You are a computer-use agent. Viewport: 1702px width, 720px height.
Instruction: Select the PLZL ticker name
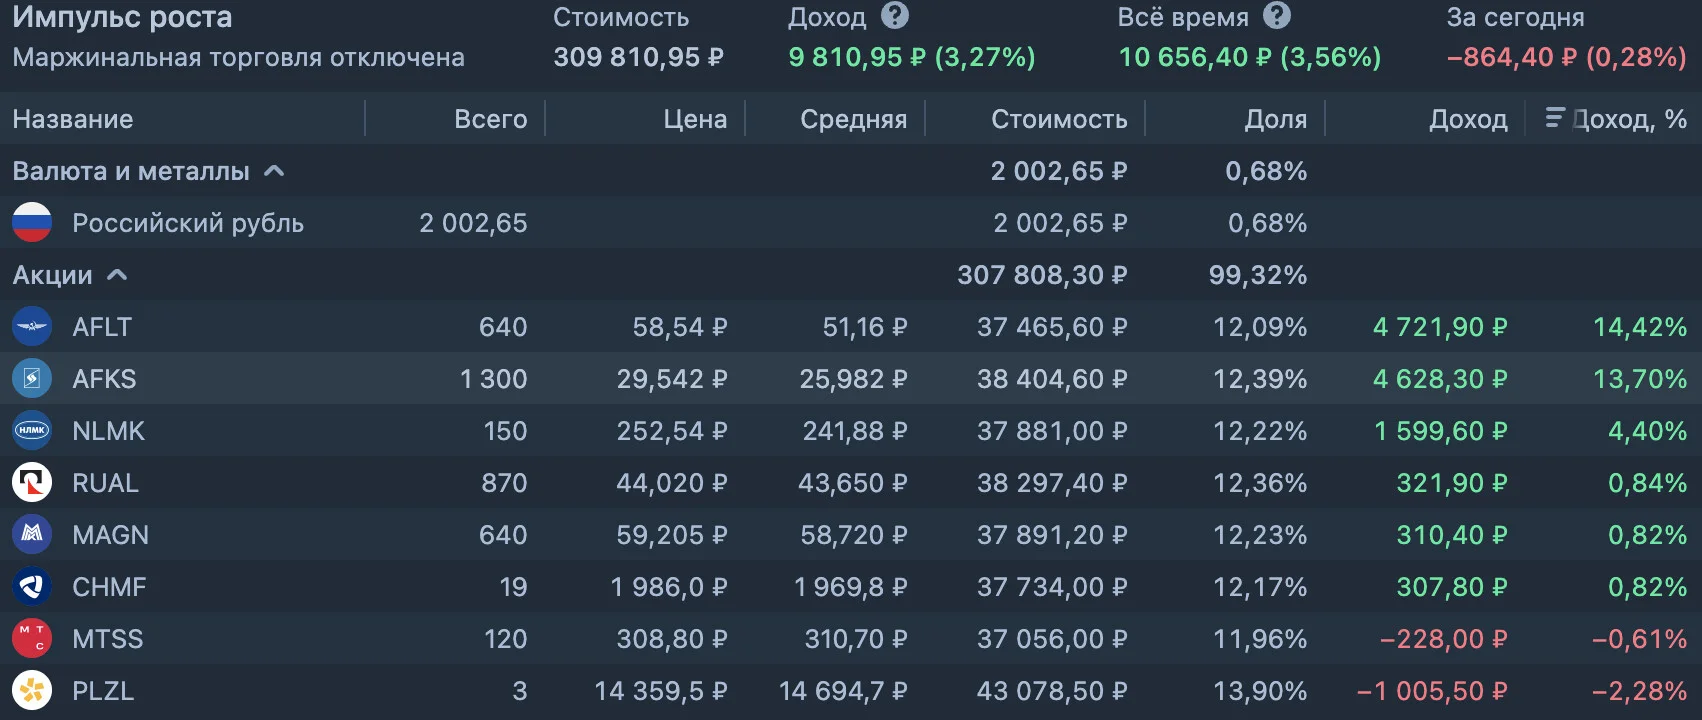(103, 691)
